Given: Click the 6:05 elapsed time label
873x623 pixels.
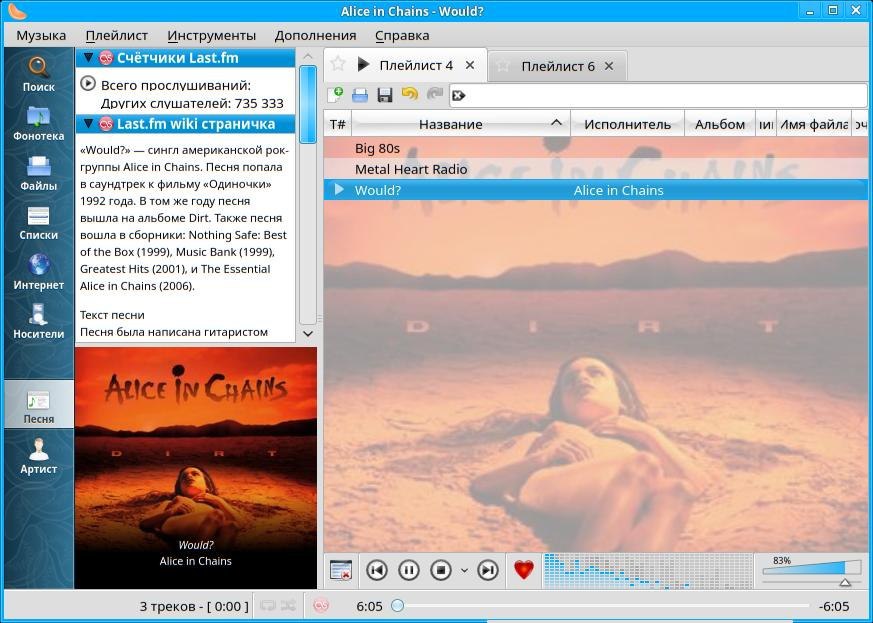Looking at the screenshot, I should pos(369,606).
